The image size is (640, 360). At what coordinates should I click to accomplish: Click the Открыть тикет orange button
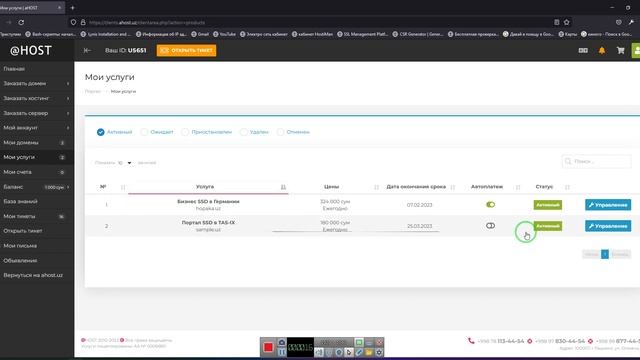tap(187, 51)
